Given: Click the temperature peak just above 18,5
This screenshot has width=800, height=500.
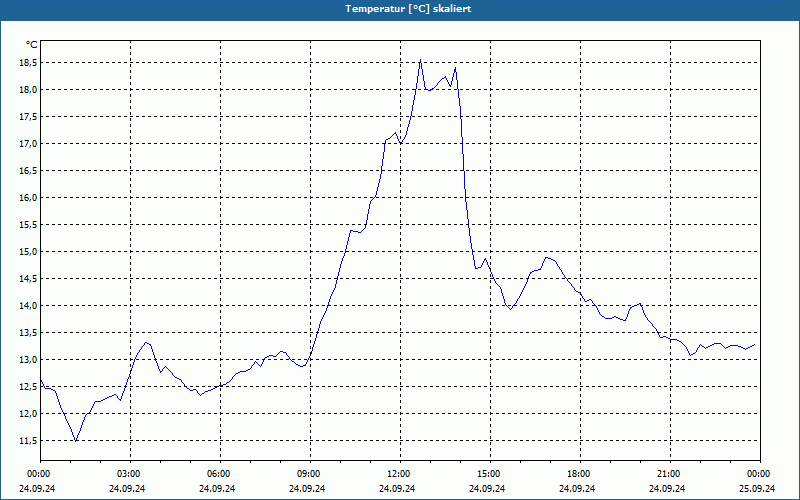Looking at the screenshot, I should (x=420, y=60).
